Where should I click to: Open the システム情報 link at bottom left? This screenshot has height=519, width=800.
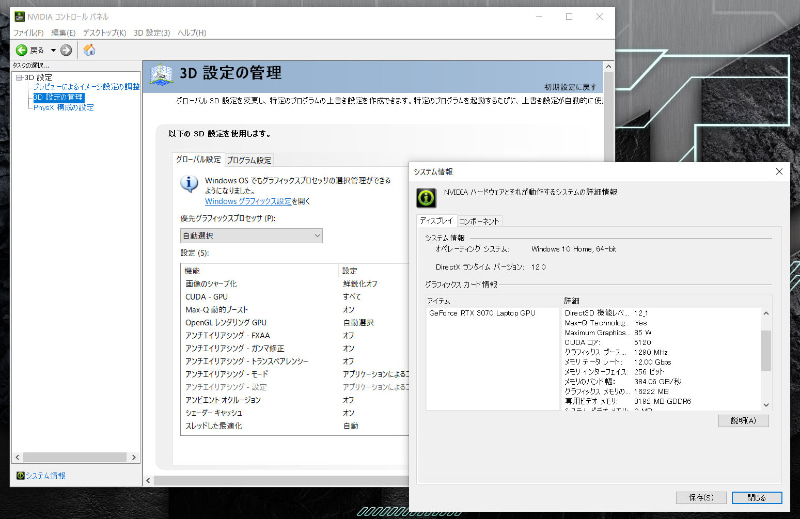(x=45, y=475)
